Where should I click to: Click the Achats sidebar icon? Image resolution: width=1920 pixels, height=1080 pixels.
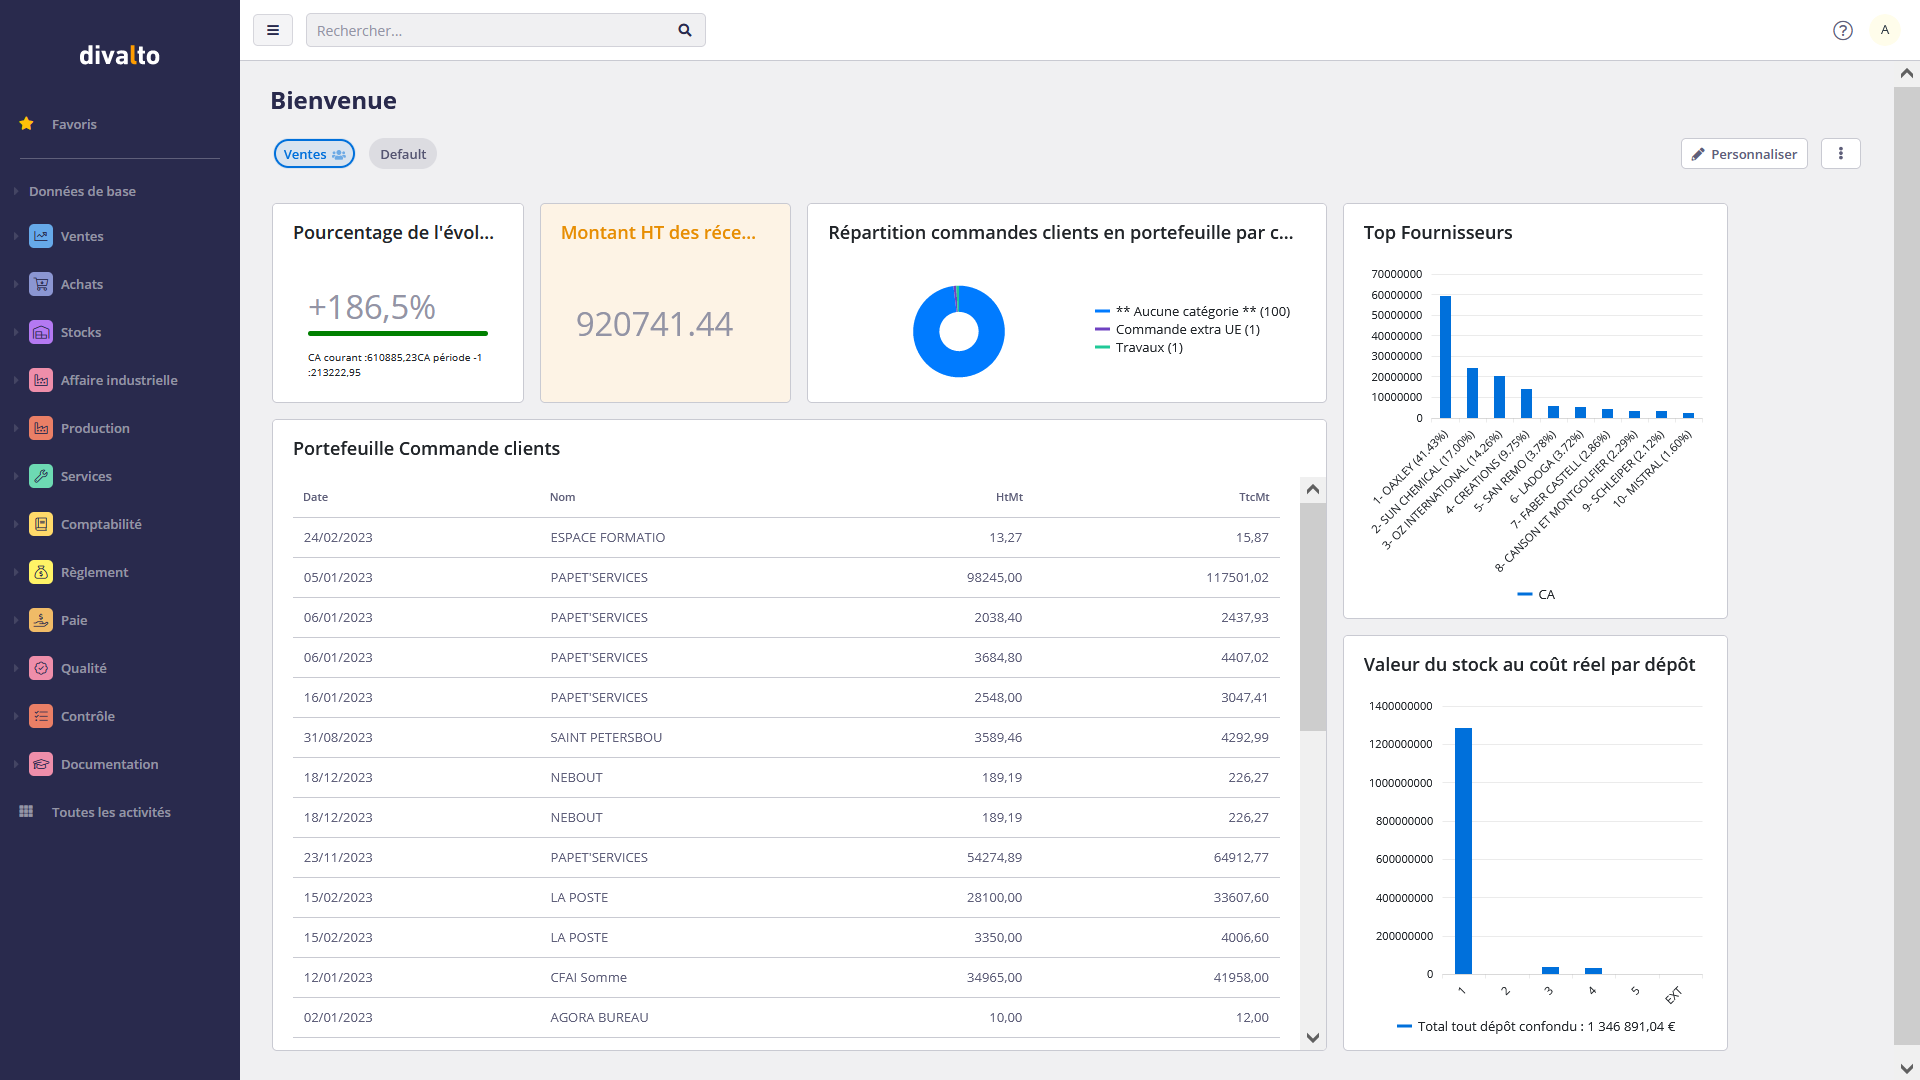click(x=41, y=284)
